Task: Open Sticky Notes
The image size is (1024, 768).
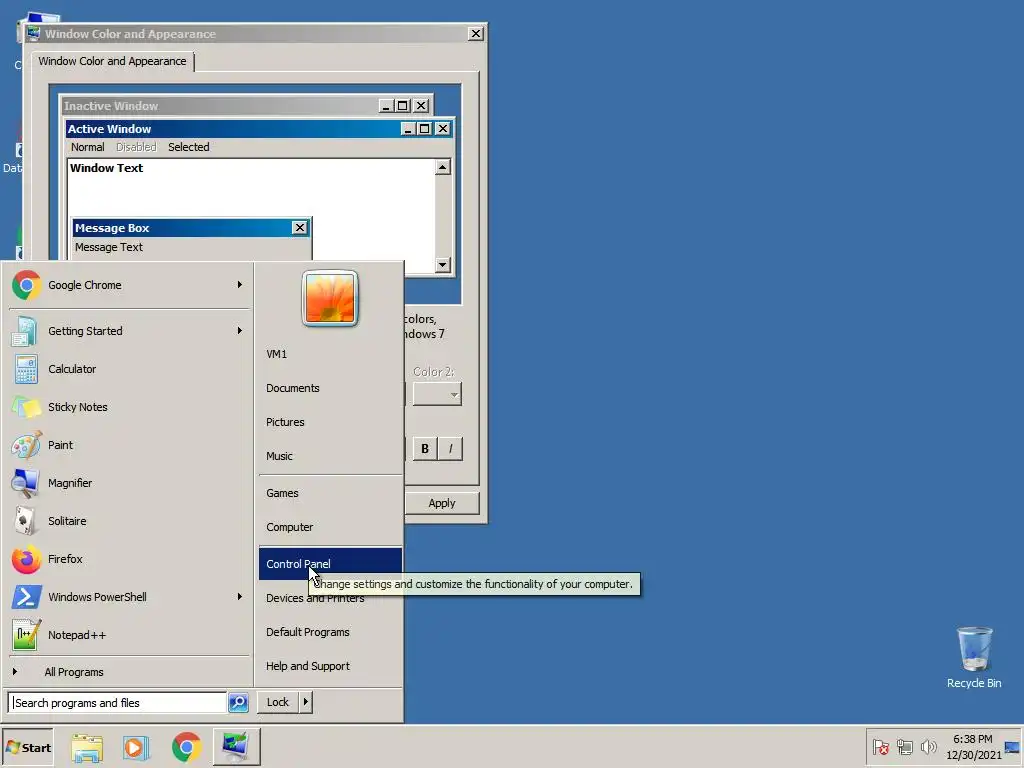Action: point(127,407)
